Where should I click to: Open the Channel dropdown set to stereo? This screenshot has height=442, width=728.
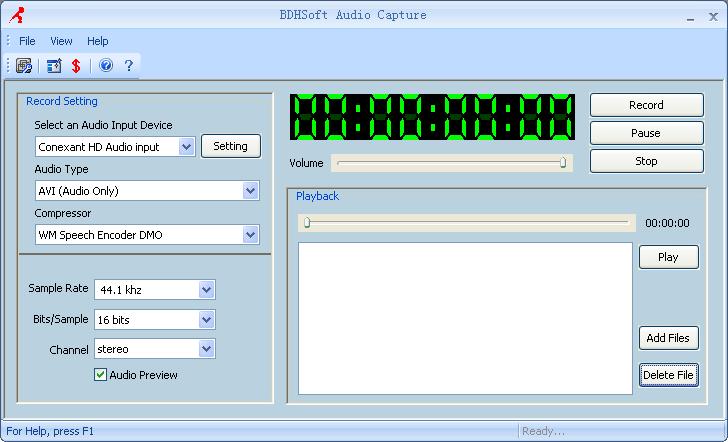(x=206, y=349)
